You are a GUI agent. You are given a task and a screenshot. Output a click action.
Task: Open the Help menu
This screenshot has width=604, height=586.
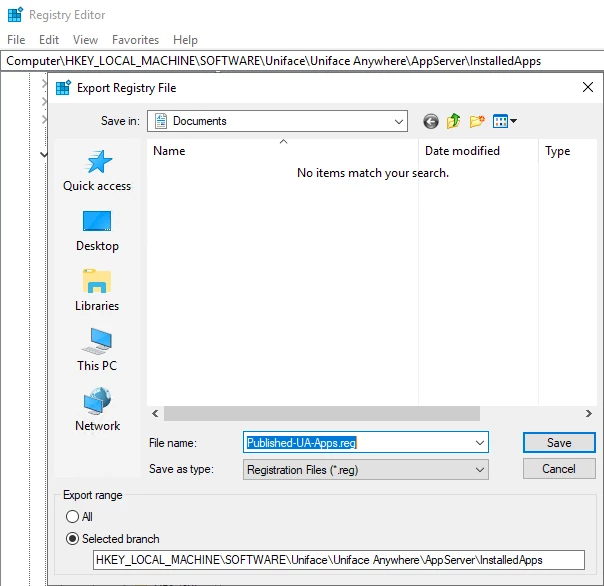click(185, 40)
